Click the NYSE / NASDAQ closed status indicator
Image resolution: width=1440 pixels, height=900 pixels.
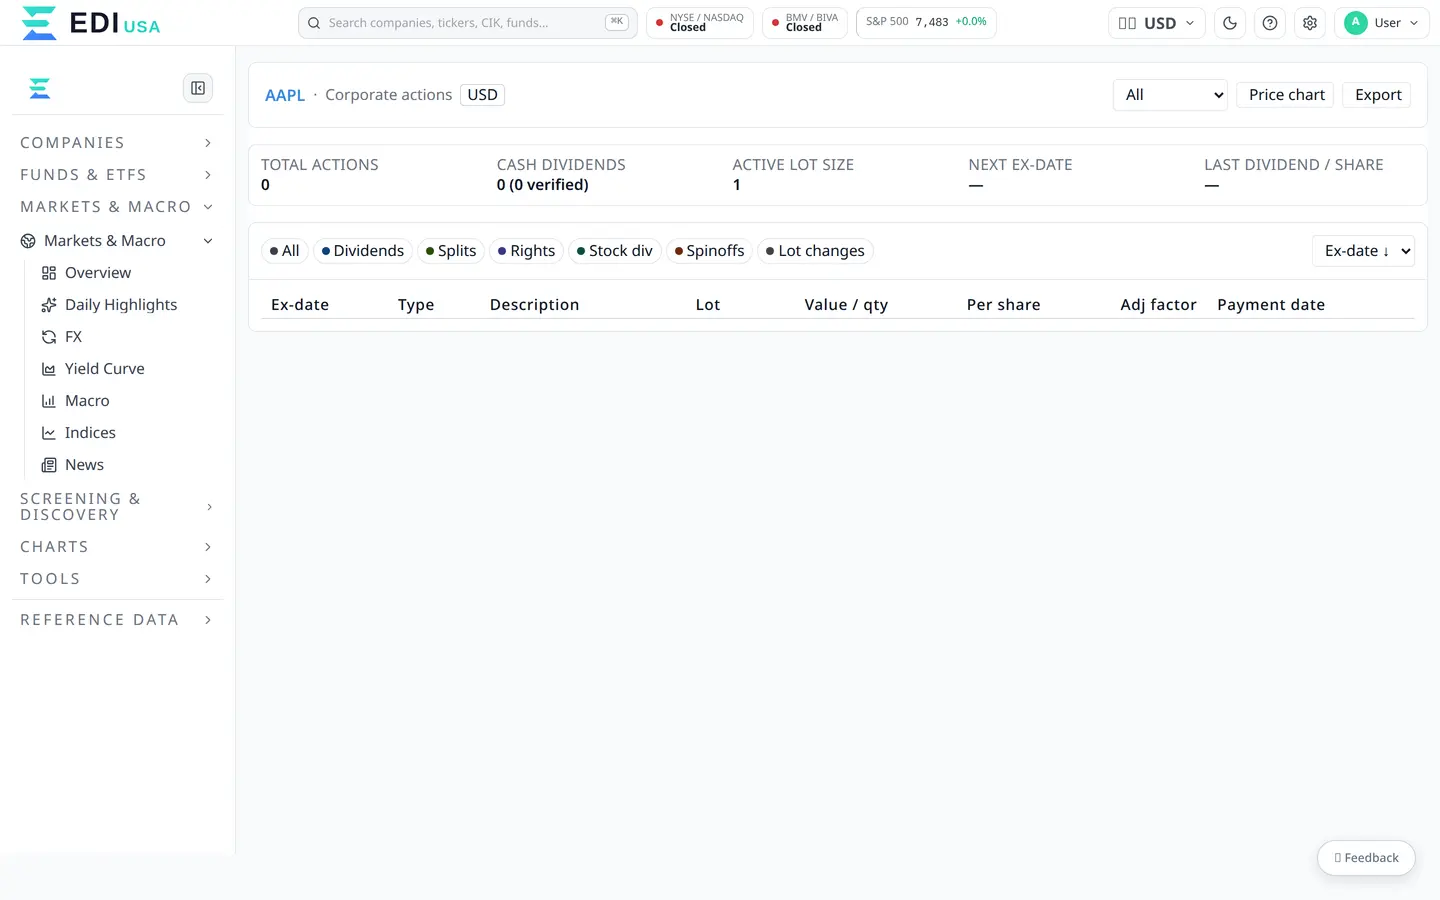coord(700,23)
